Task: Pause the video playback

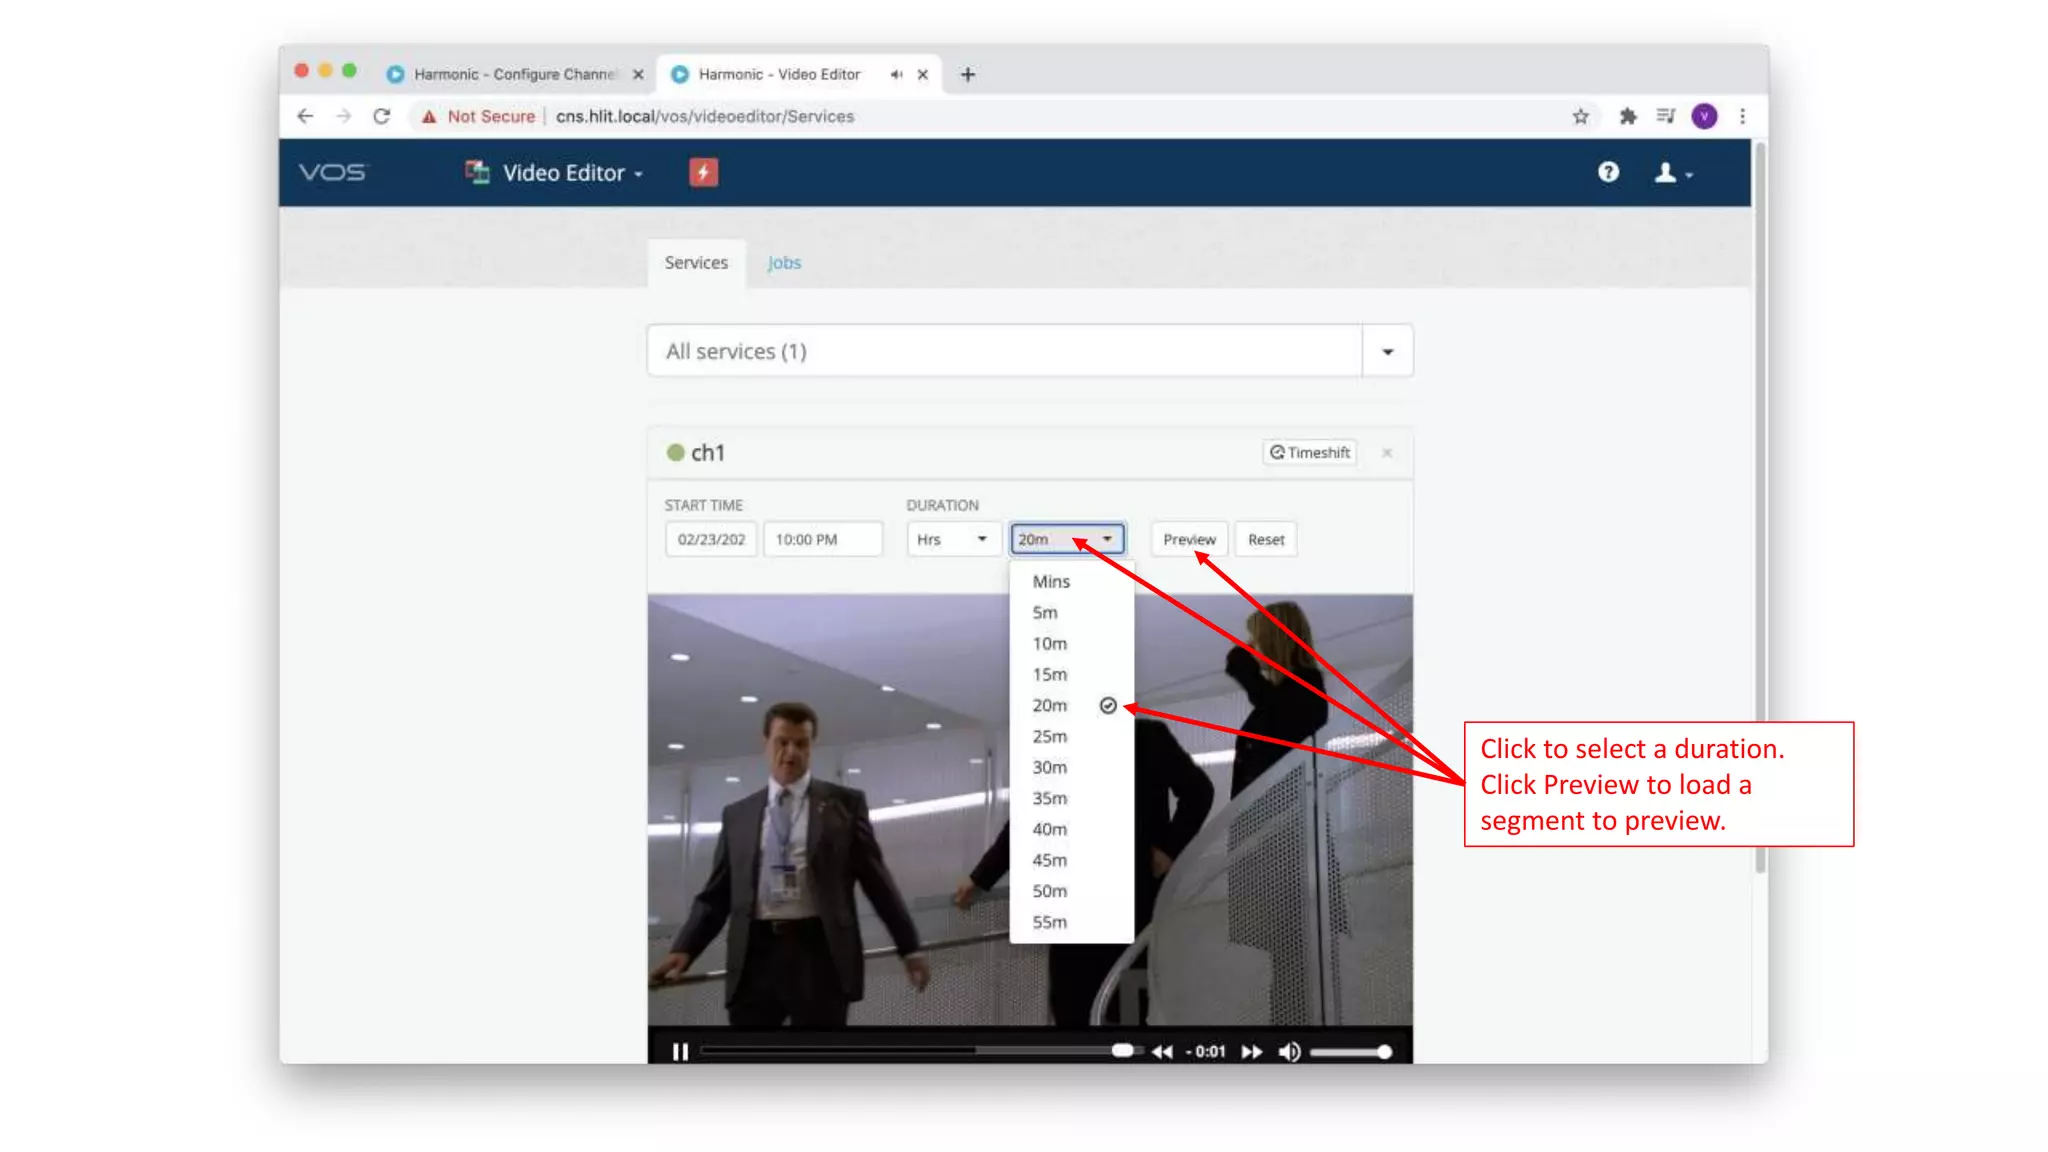Action: tap(680, 1051)
